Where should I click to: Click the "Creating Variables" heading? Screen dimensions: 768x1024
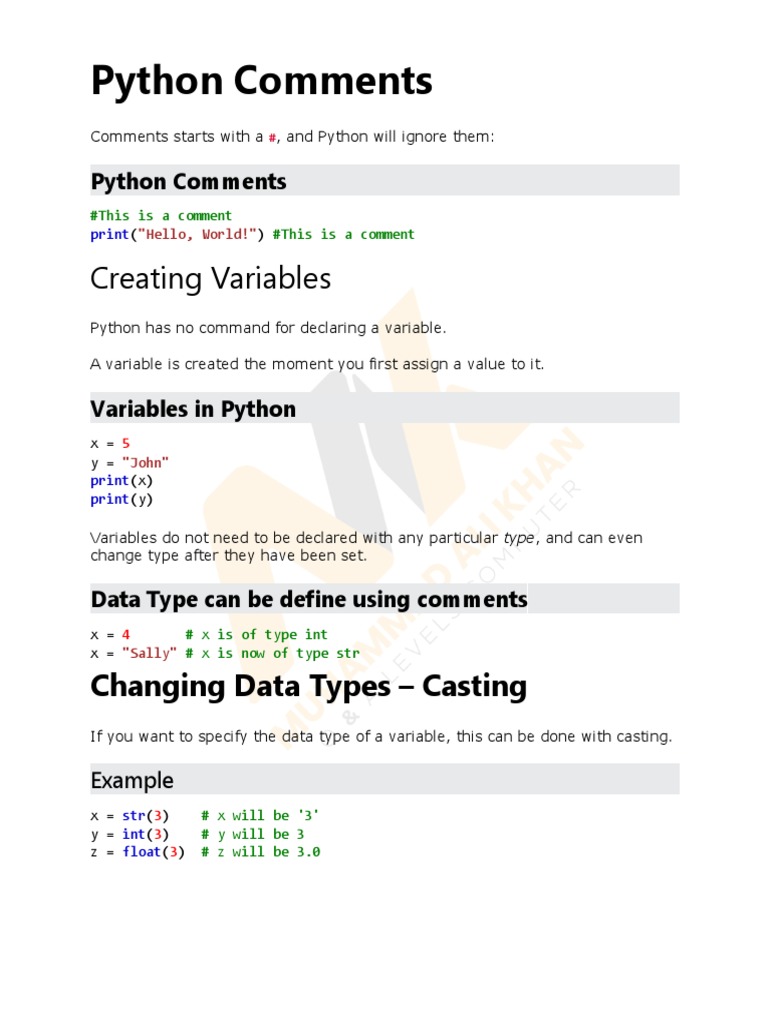pyautogui.click(x=210, y=279)
